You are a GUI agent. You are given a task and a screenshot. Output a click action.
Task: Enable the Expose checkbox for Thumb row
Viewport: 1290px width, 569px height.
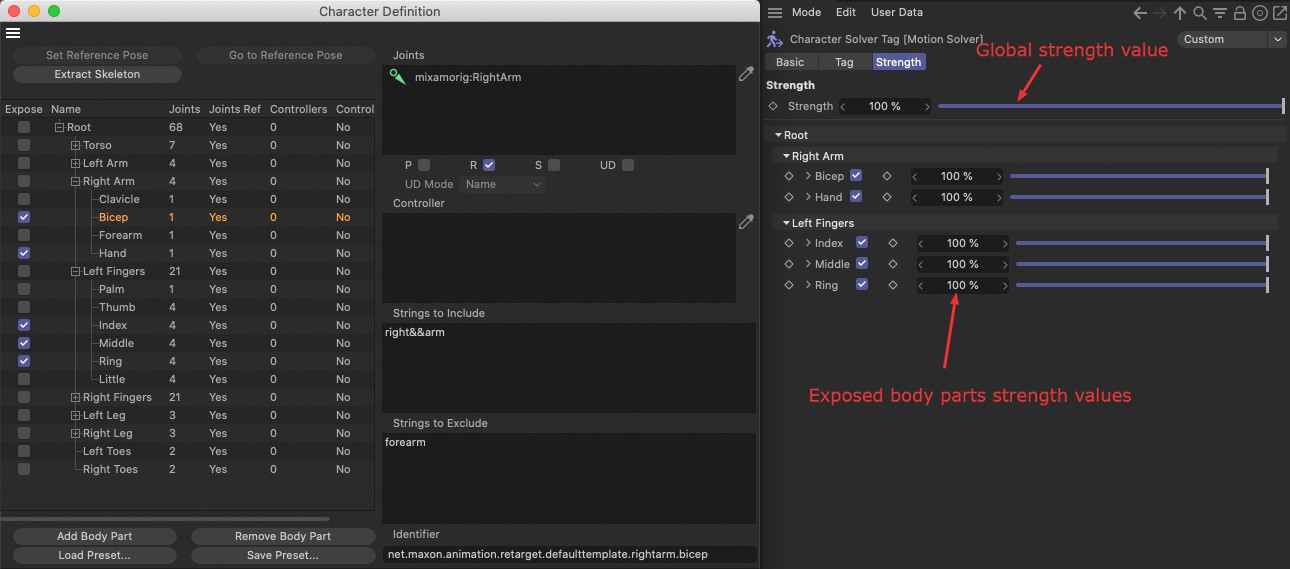(24, 307)
